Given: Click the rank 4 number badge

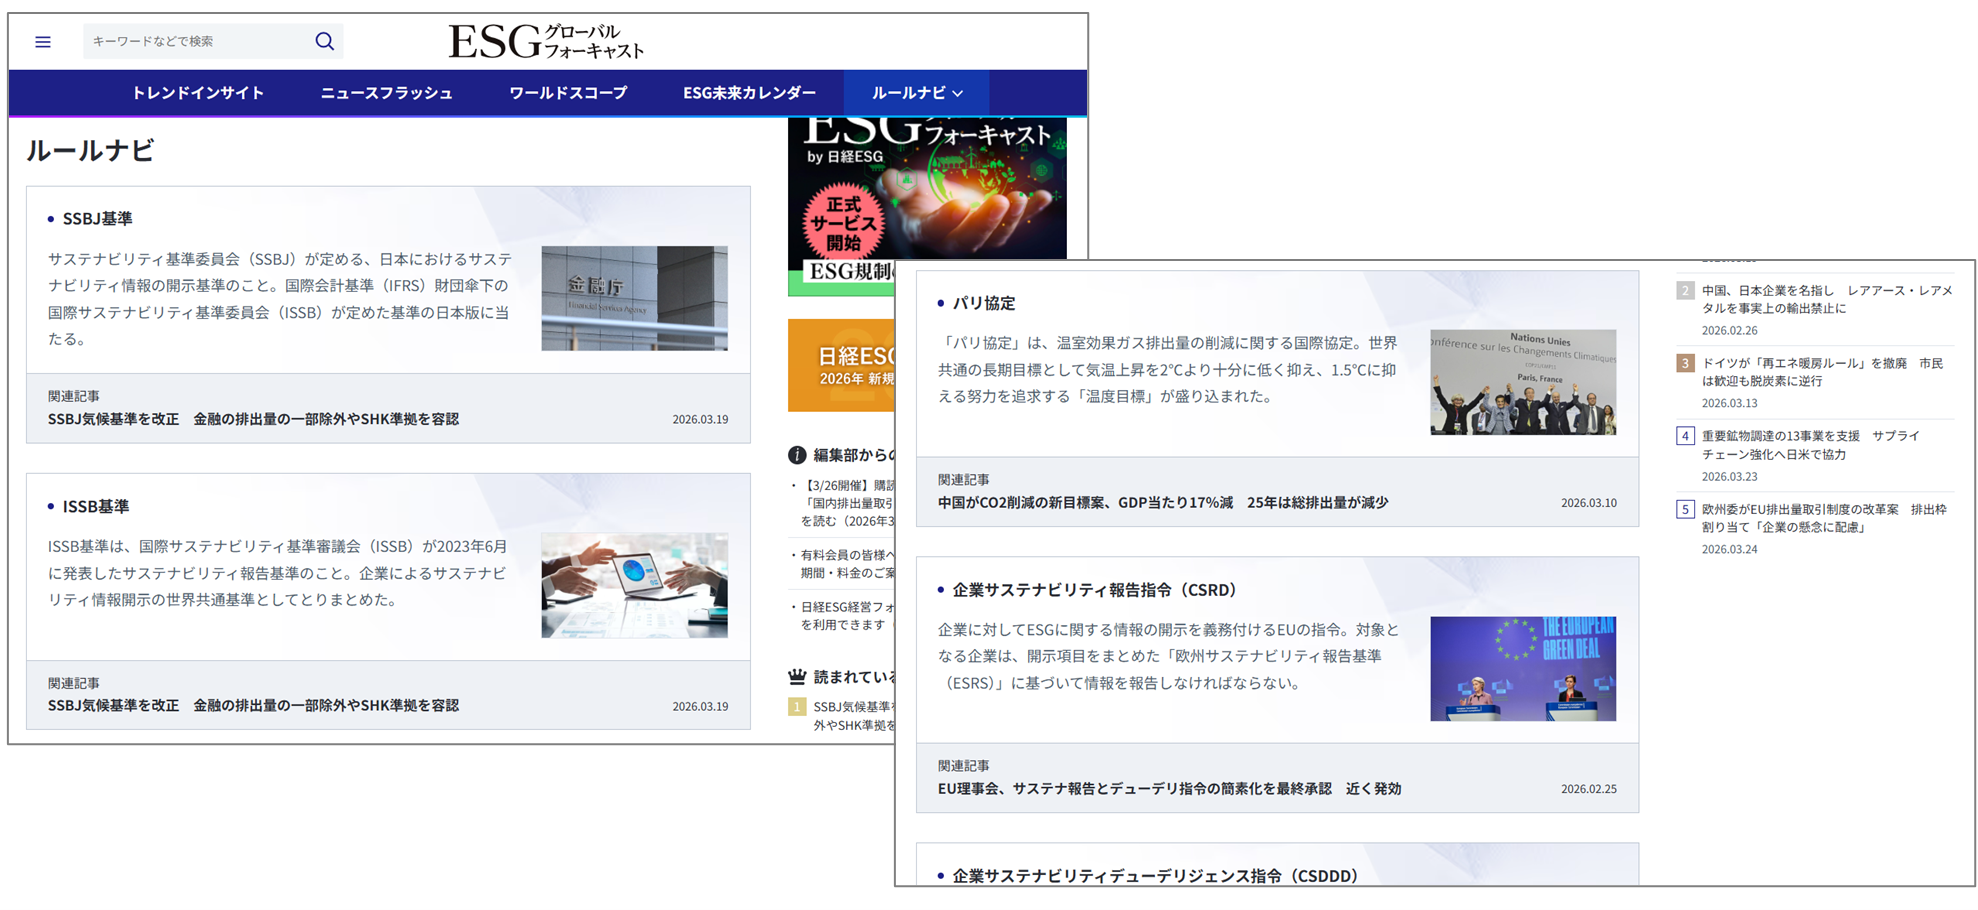Looking at the screenshot, I should tap(1685, 436).
